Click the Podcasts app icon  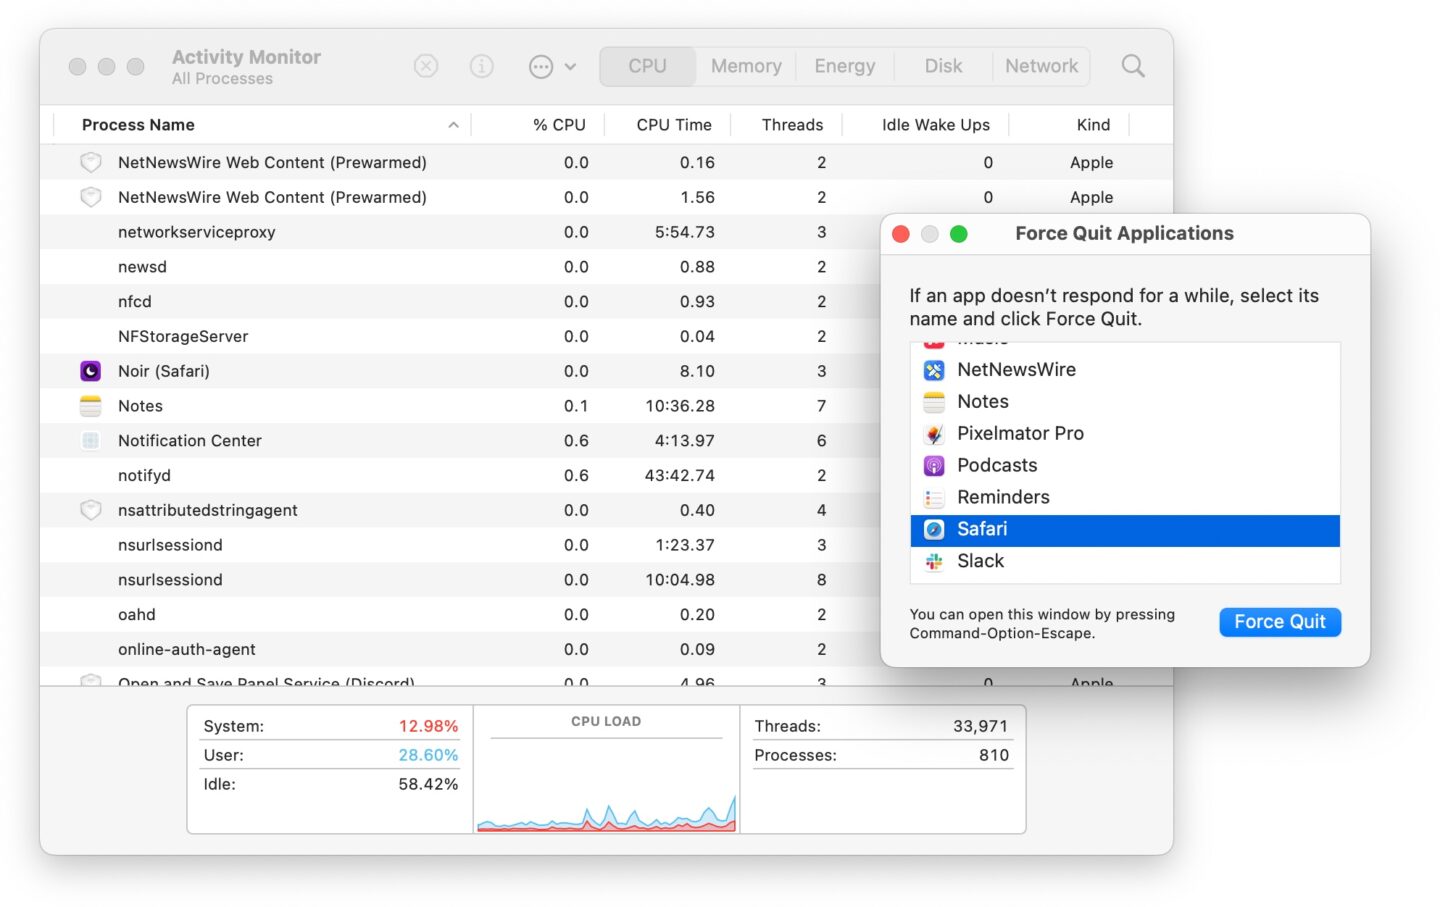pos(934,465)
